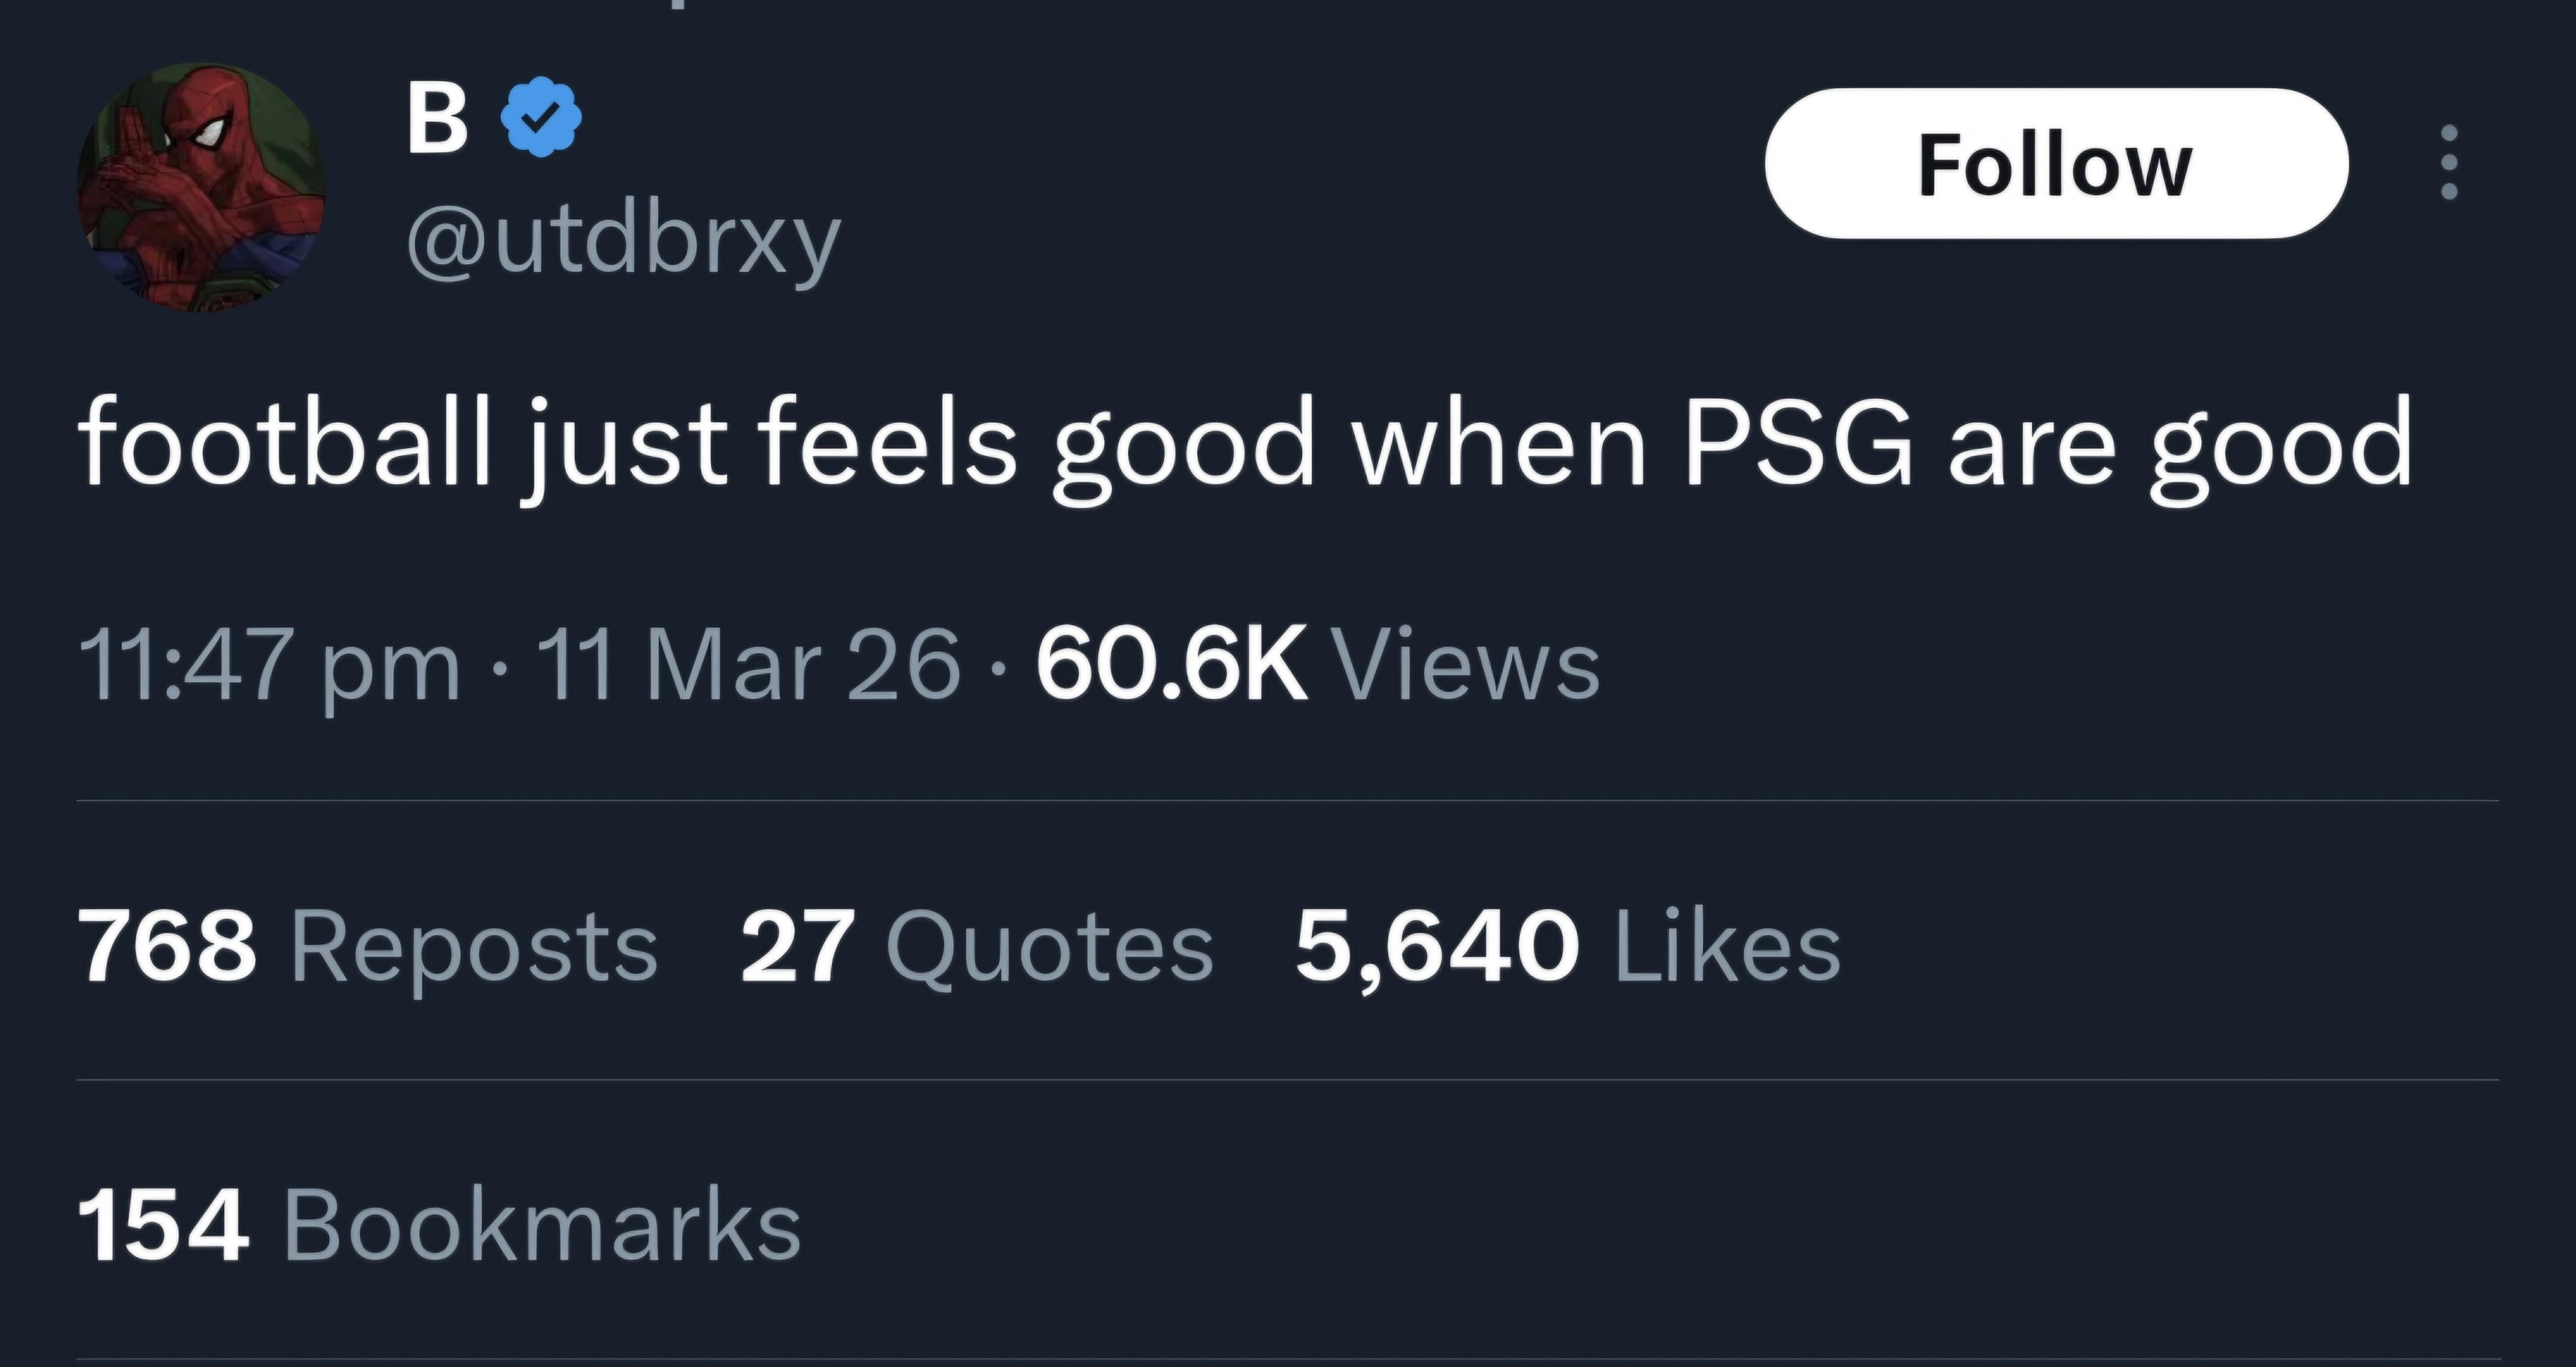Visit the @utdbrxy handle link
The height and width of the screenshot is (1367, 2576).
click(x=624, y=243)
